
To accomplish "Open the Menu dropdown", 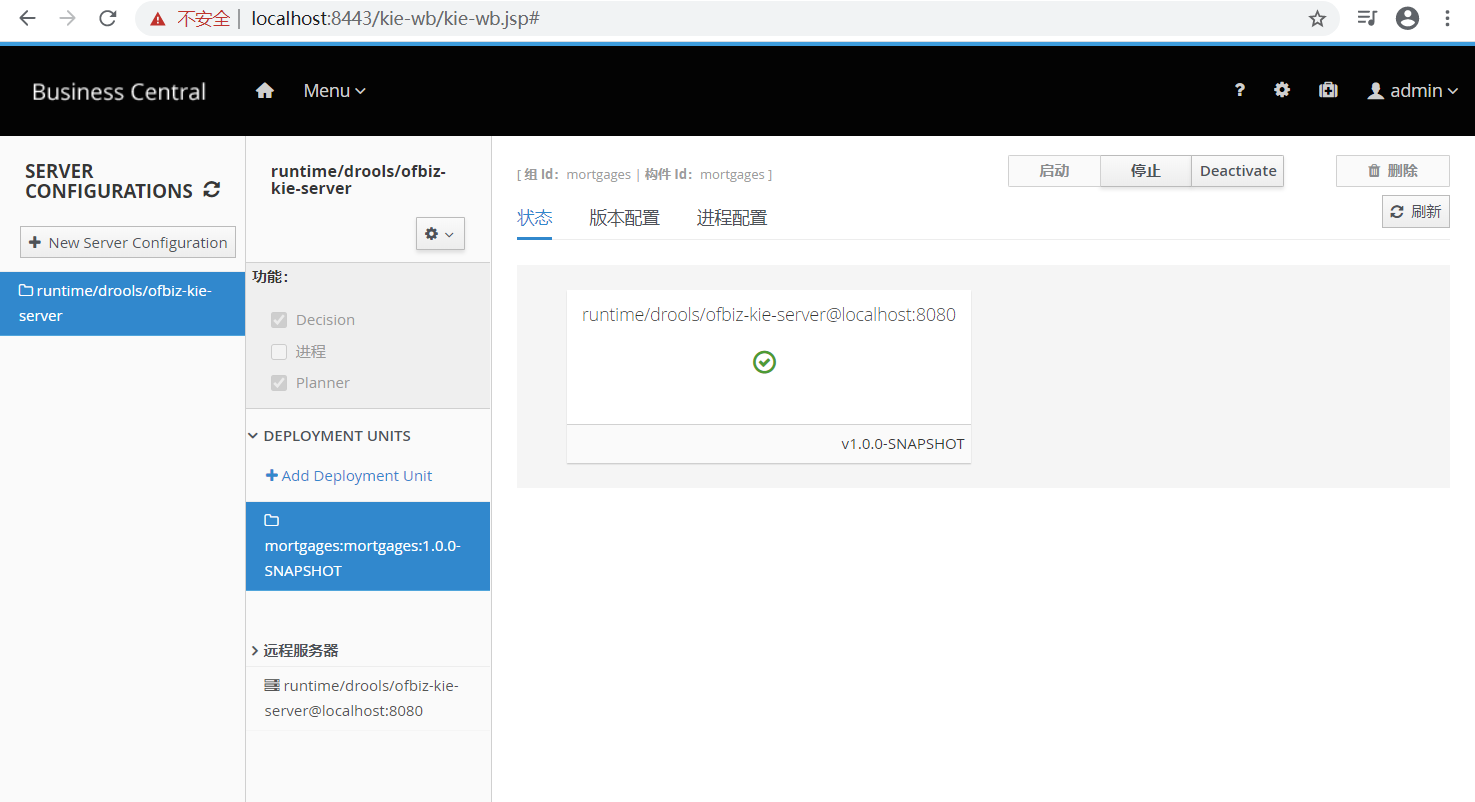I will (x=335, y=91).
